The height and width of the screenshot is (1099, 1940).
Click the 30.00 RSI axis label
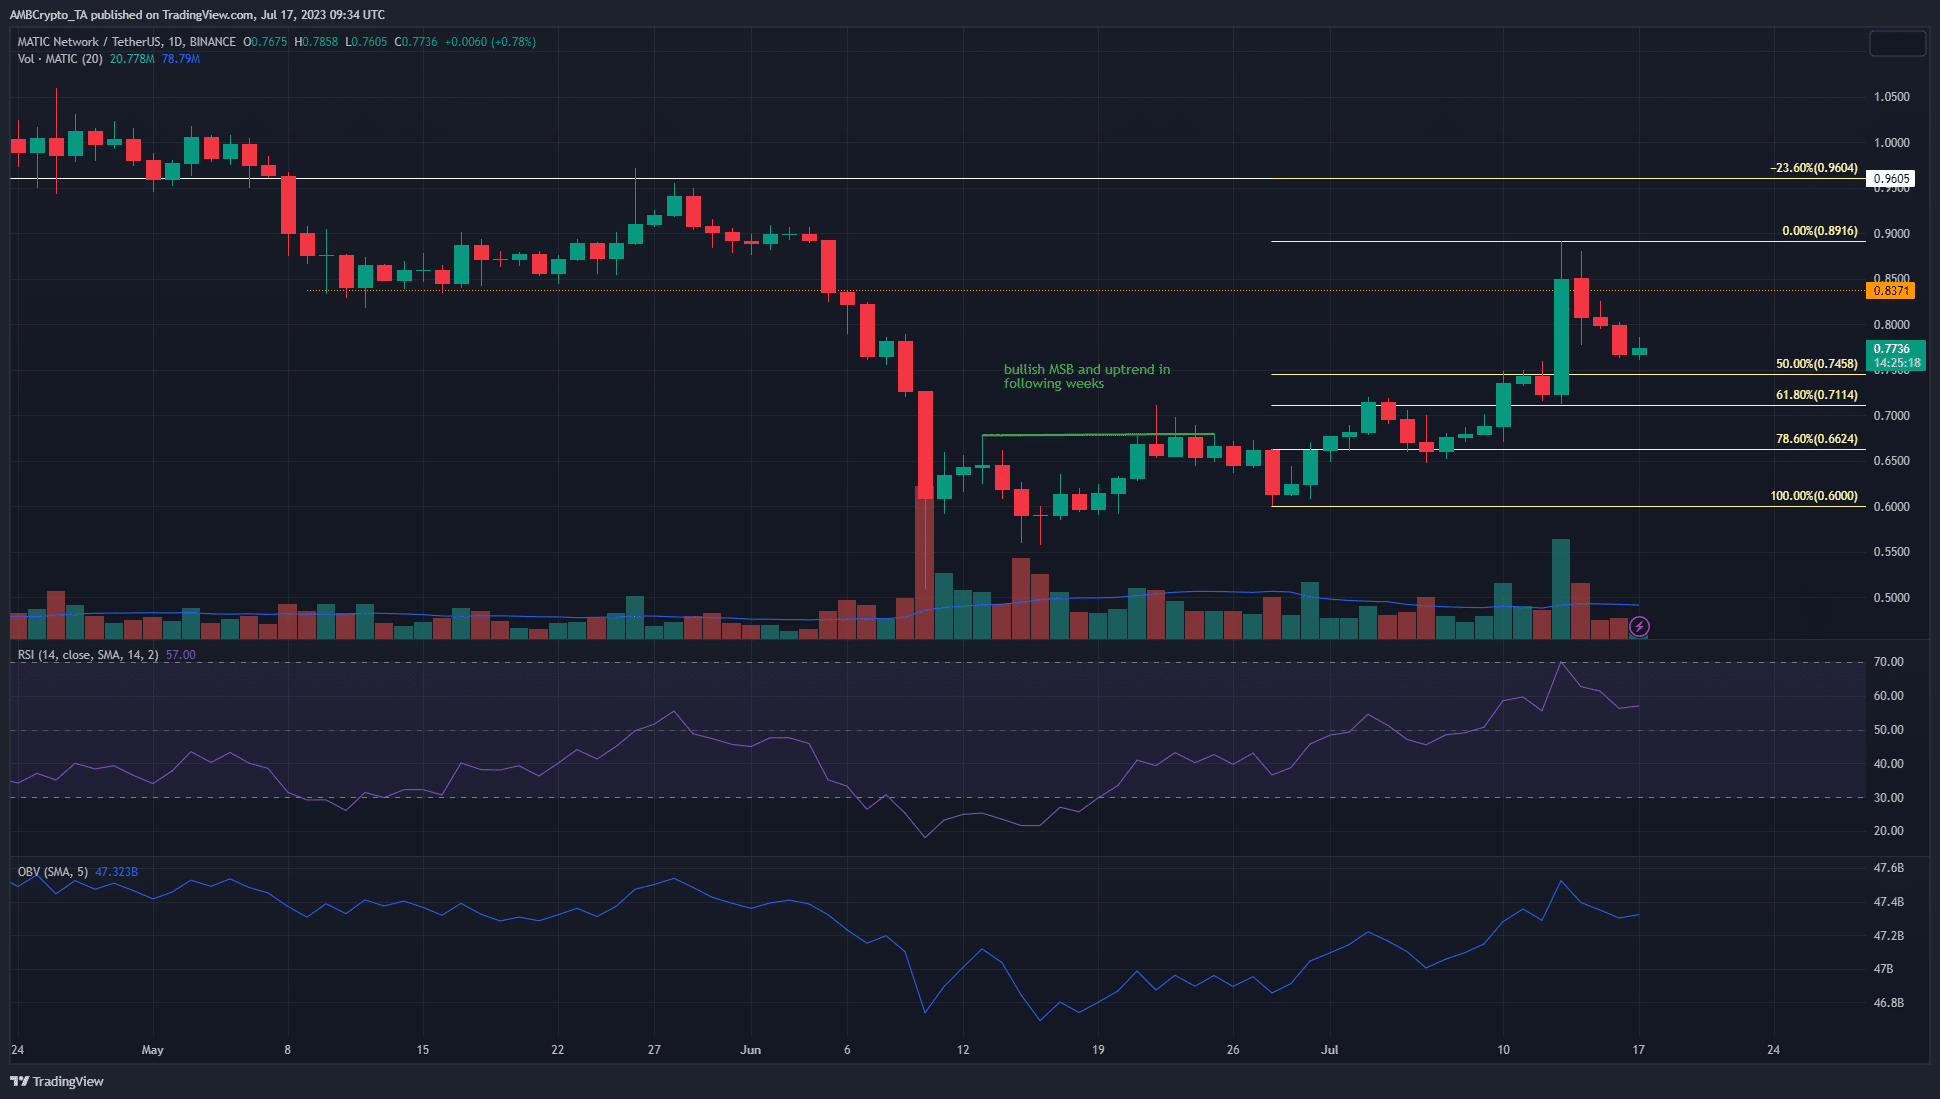click(1888, 798)
